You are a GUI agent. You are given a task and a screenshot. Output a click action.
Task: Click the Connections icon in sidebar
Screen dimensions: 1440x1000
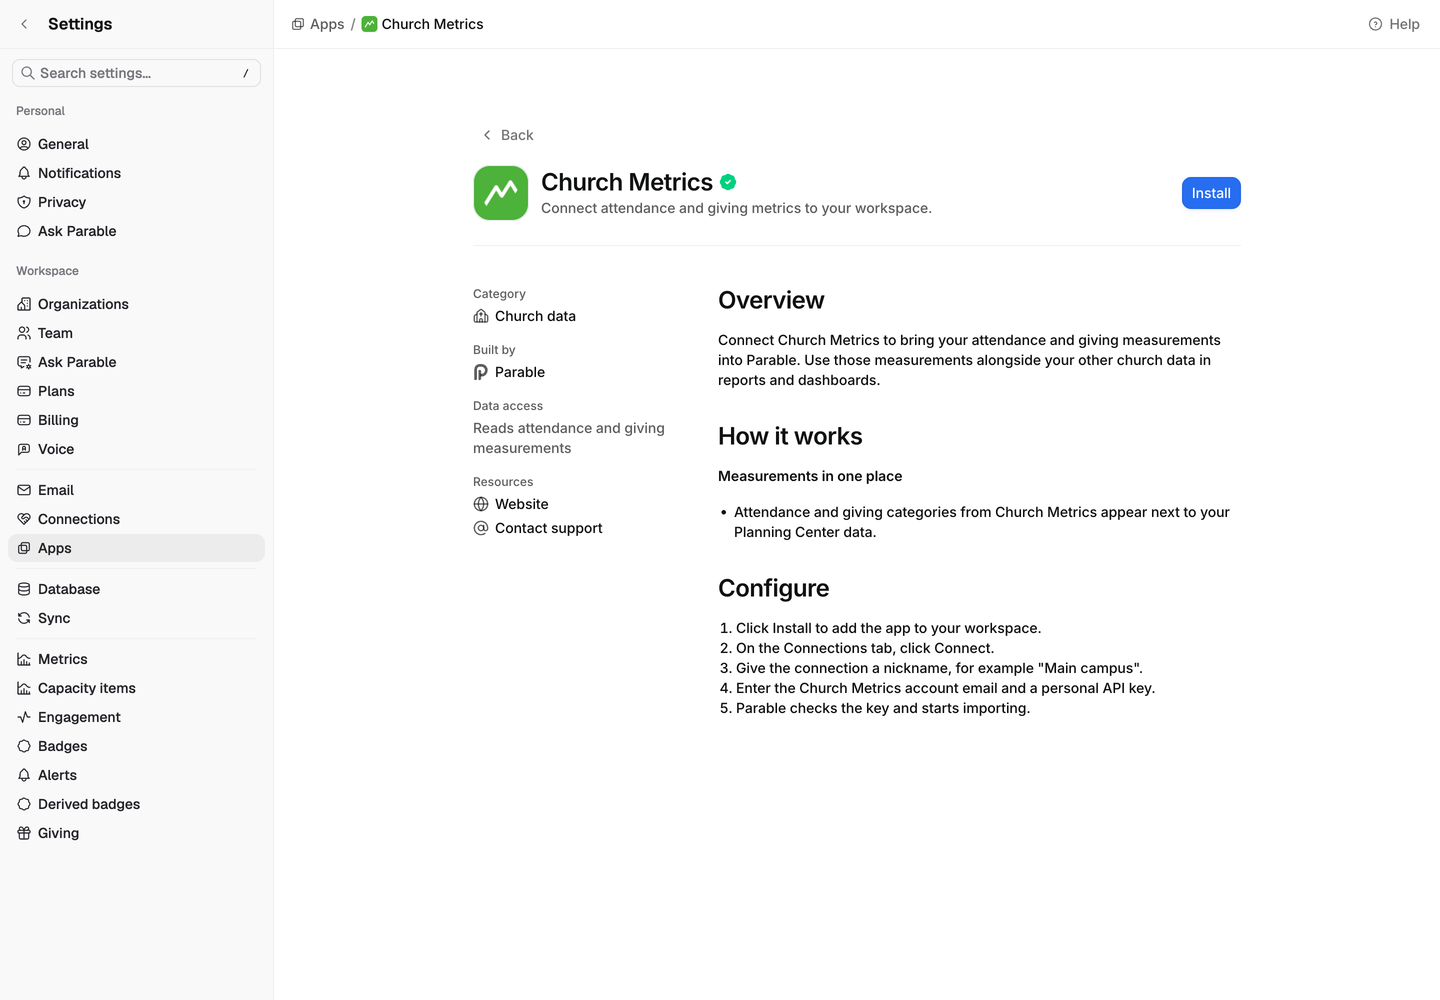click(24, 519)
